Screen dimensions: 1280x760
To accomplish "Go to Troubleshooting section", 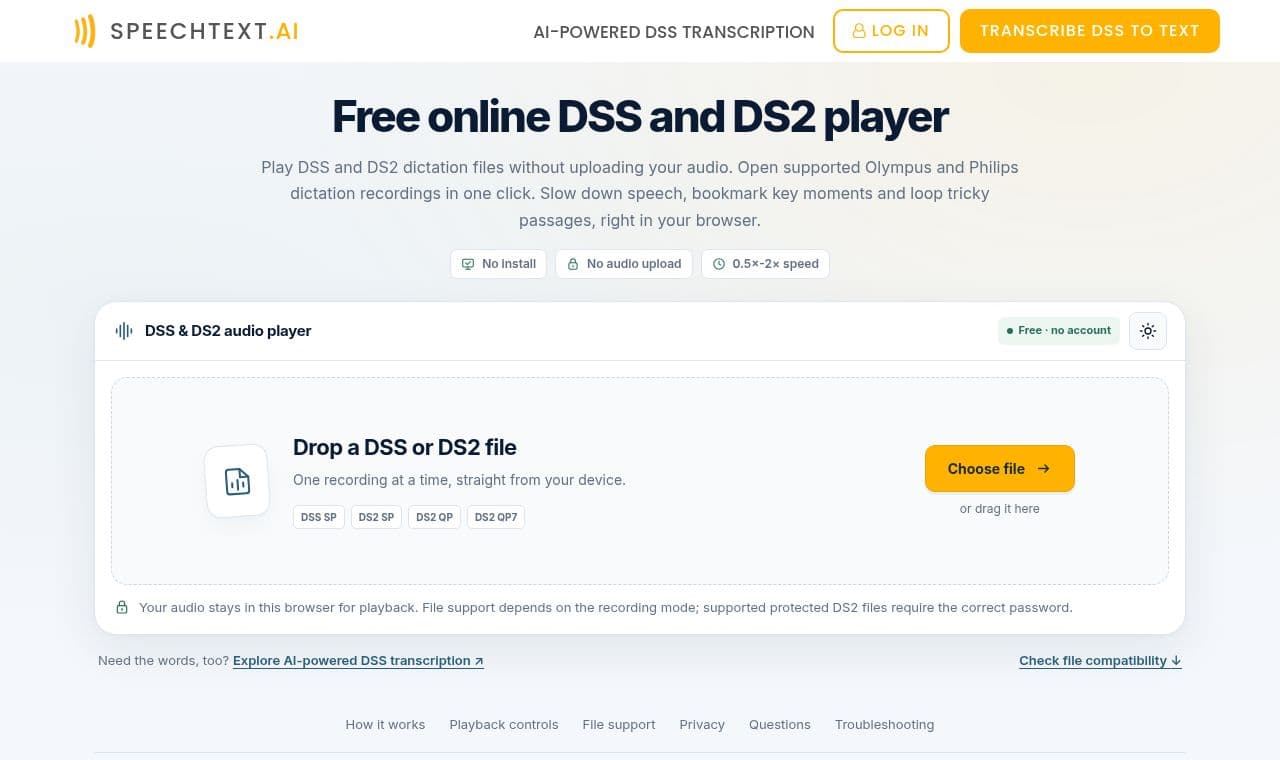I will 885,725.
